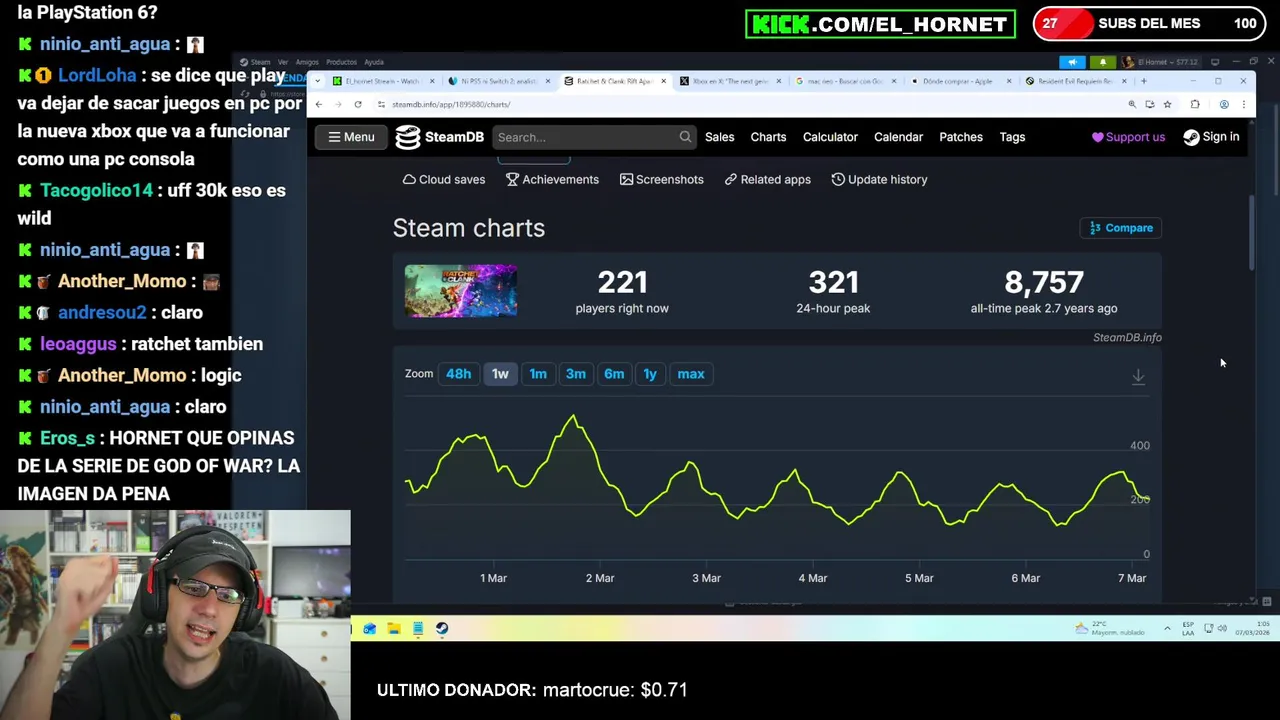Screen dimensions: 1280x720
Task: Open a new browser tab with plus
Action: click(1144, 81)
